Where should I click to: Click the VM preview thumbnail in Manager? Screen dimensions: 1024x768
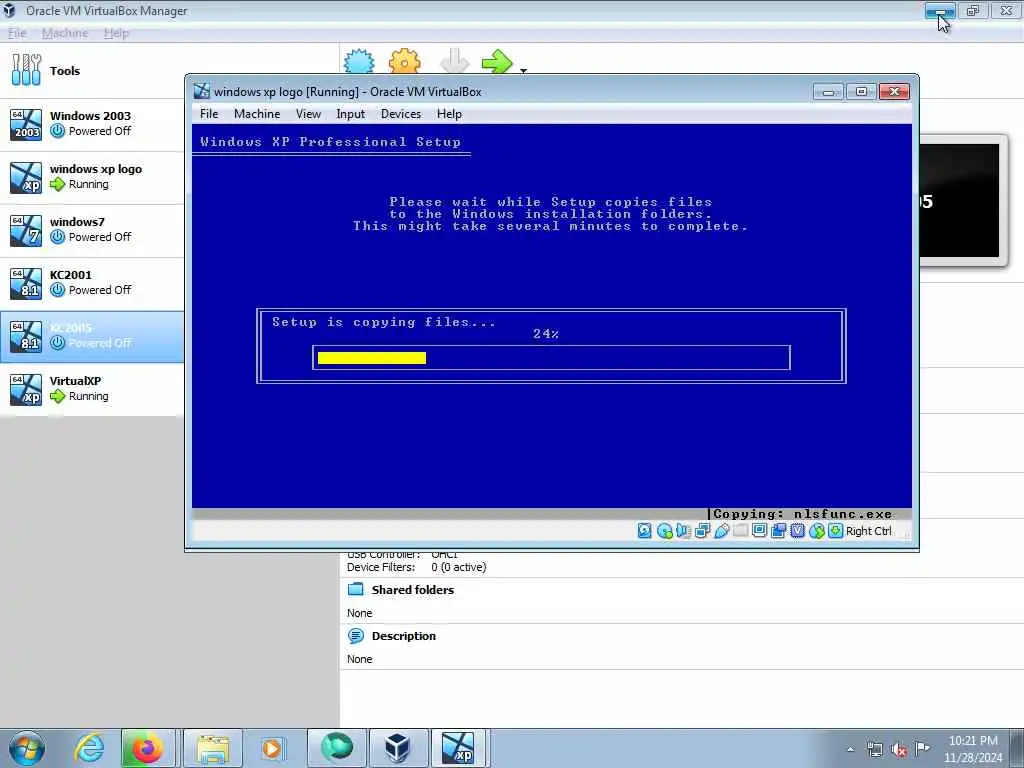click(959, 200)
